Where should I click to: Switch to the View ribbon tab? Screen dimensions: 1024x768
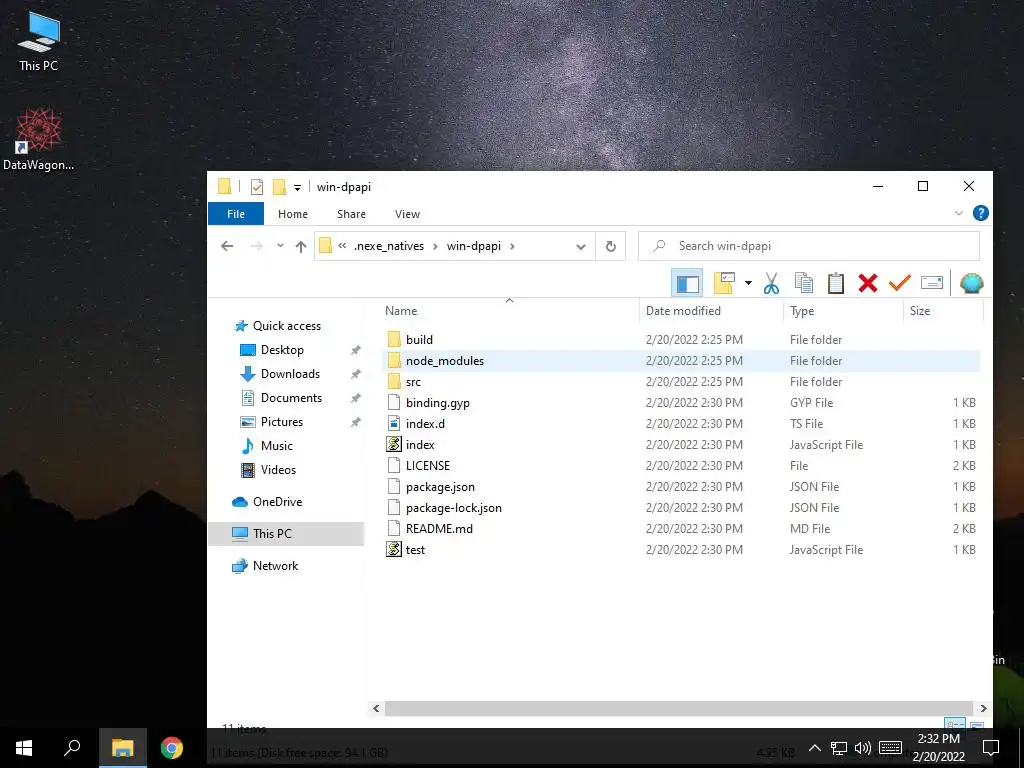[x=408, y=214]
